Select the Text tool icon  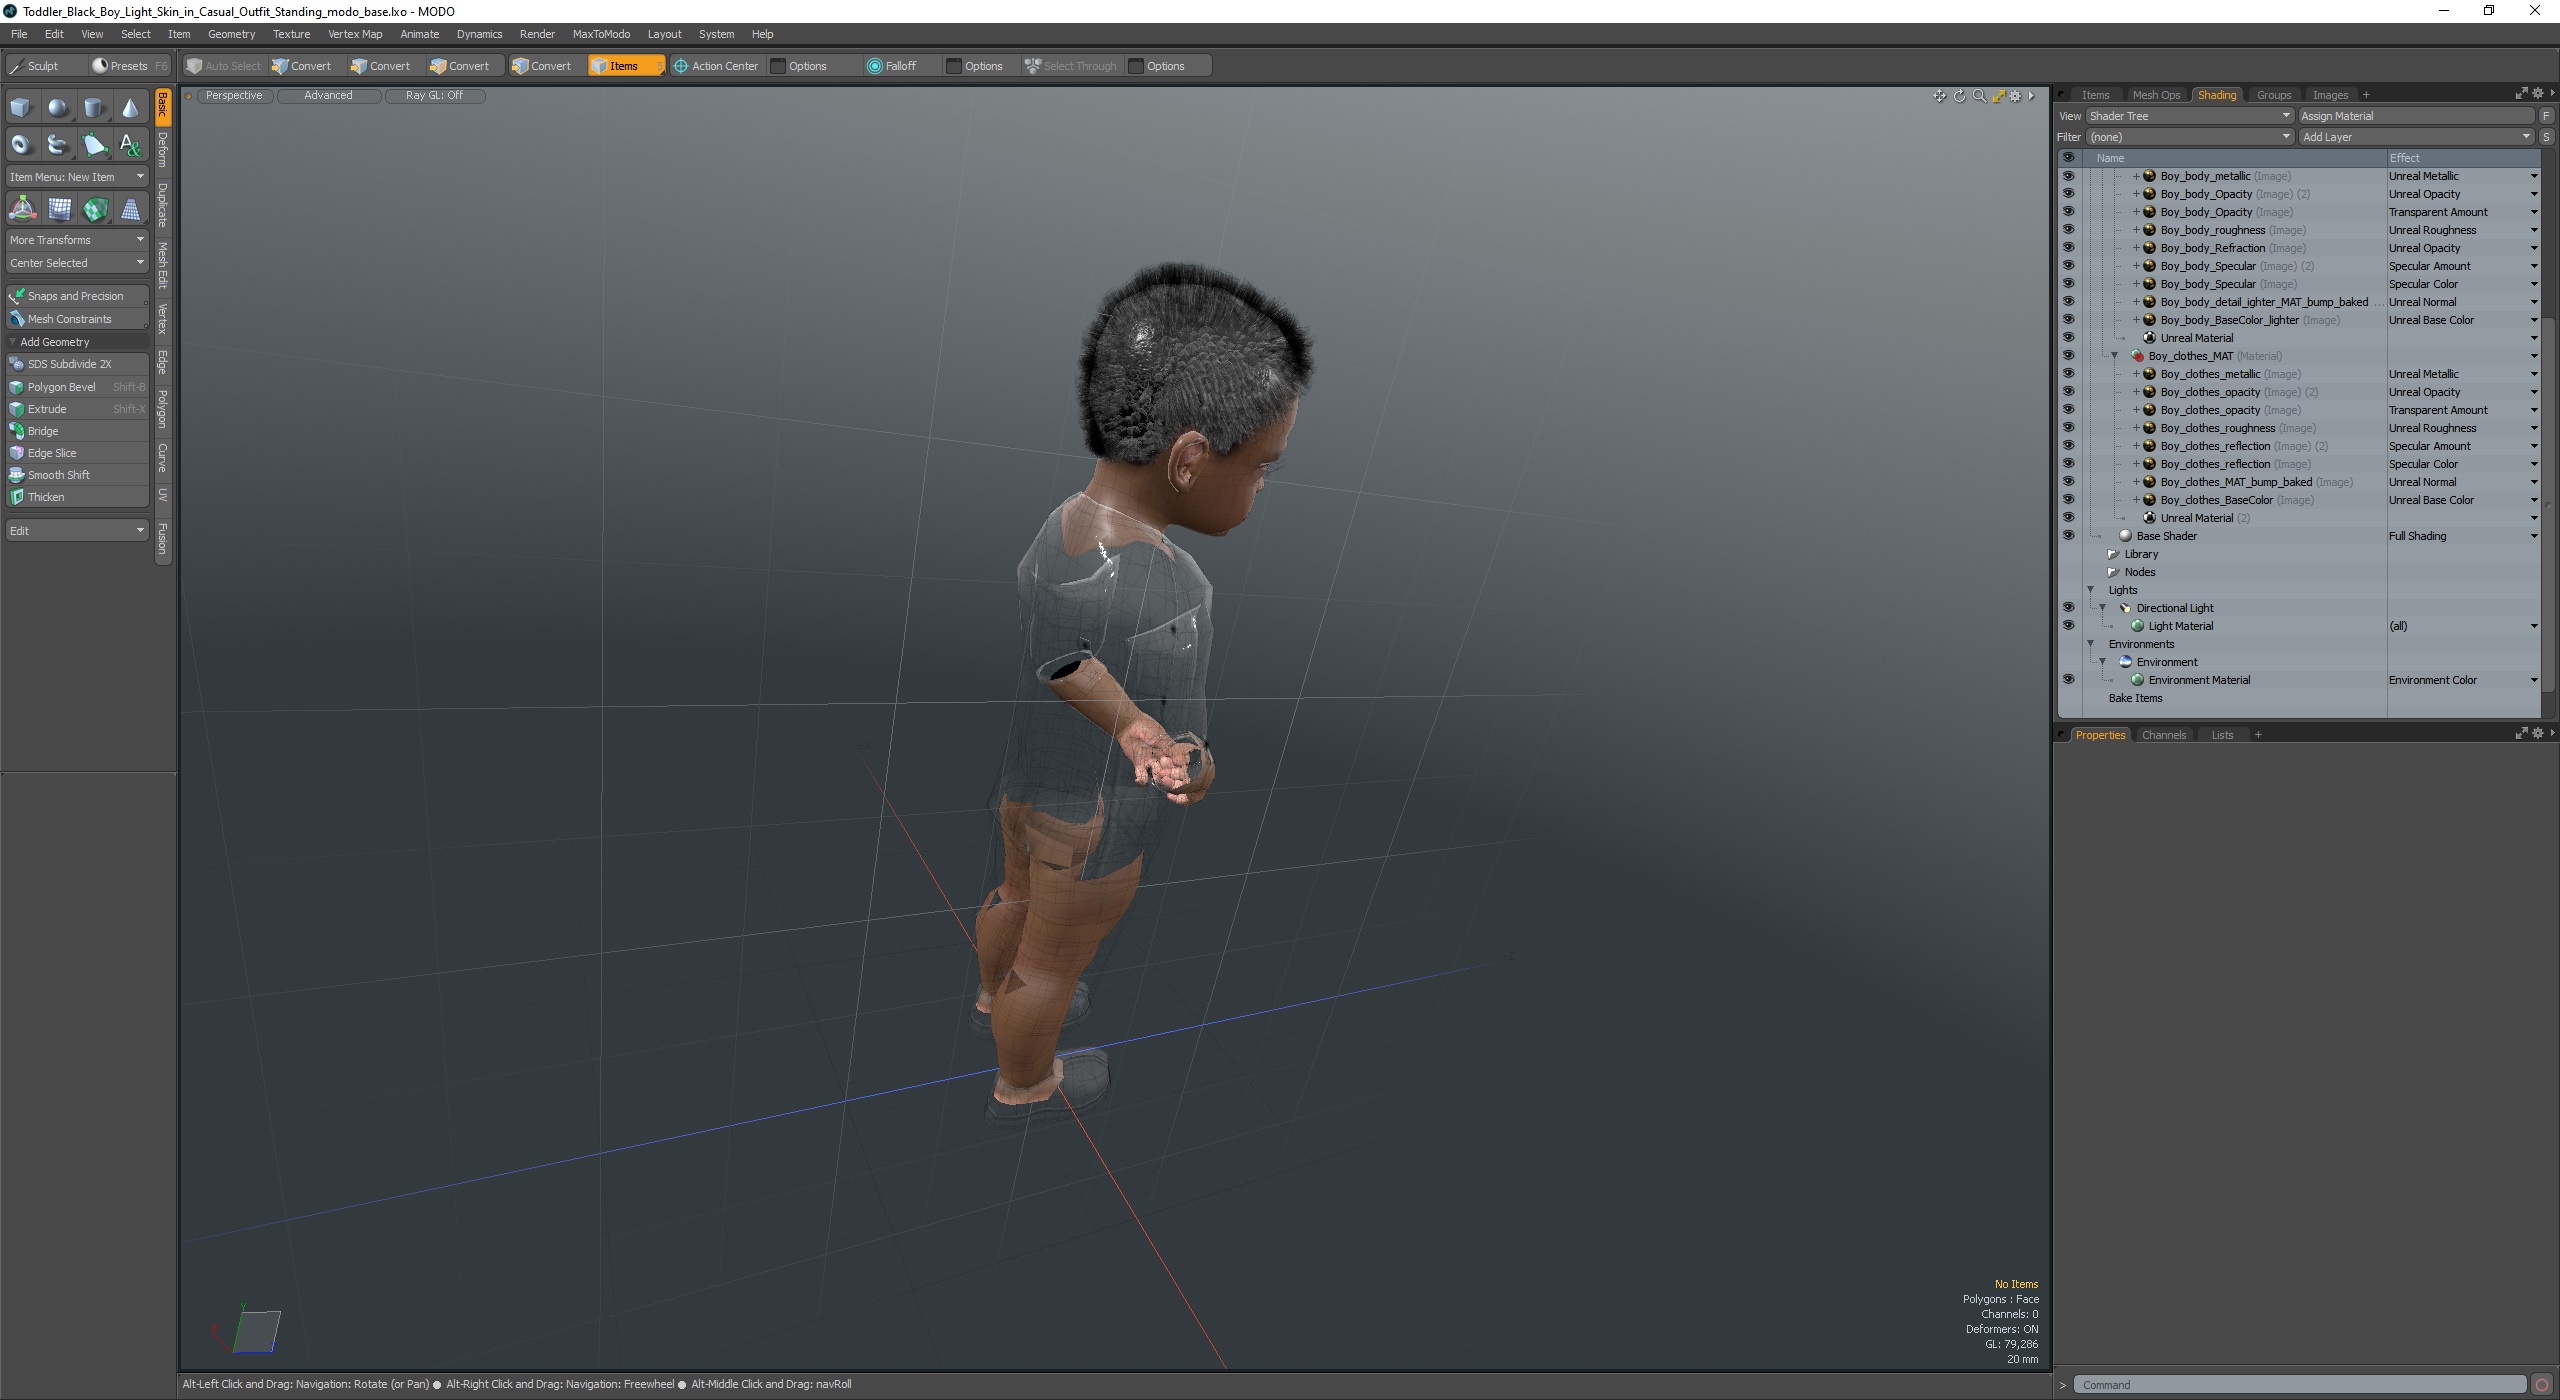tap(130, 145)
